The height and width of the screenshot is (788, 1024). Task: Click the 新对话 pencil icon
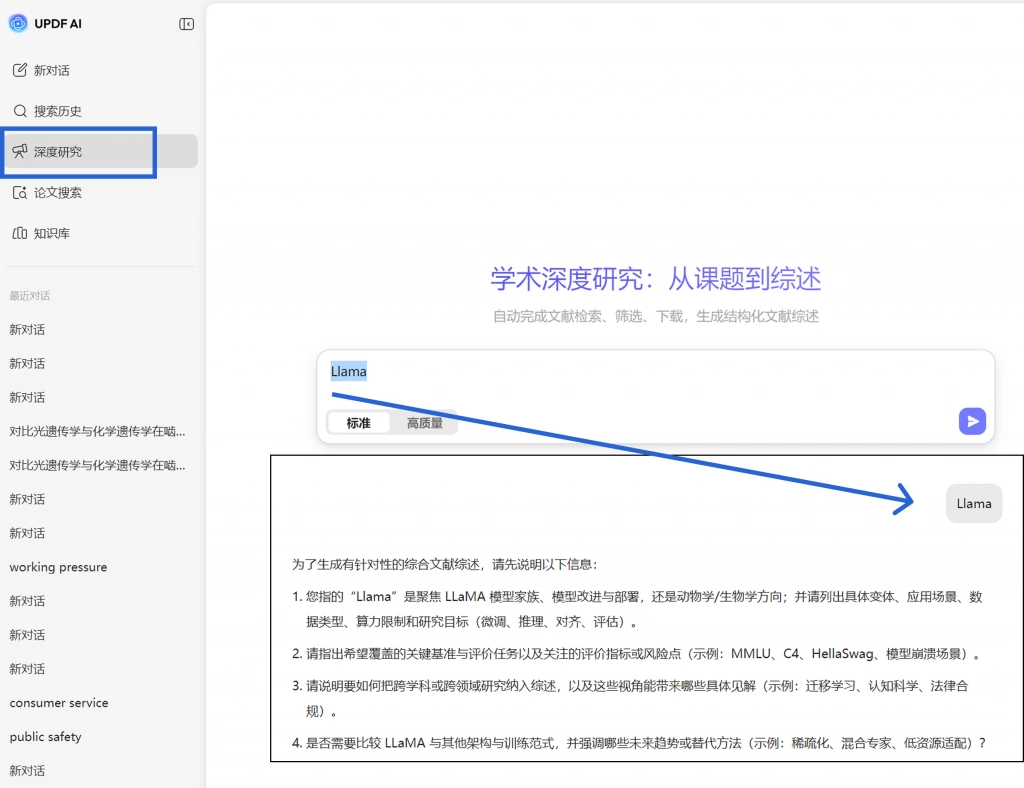pos(20,70)
